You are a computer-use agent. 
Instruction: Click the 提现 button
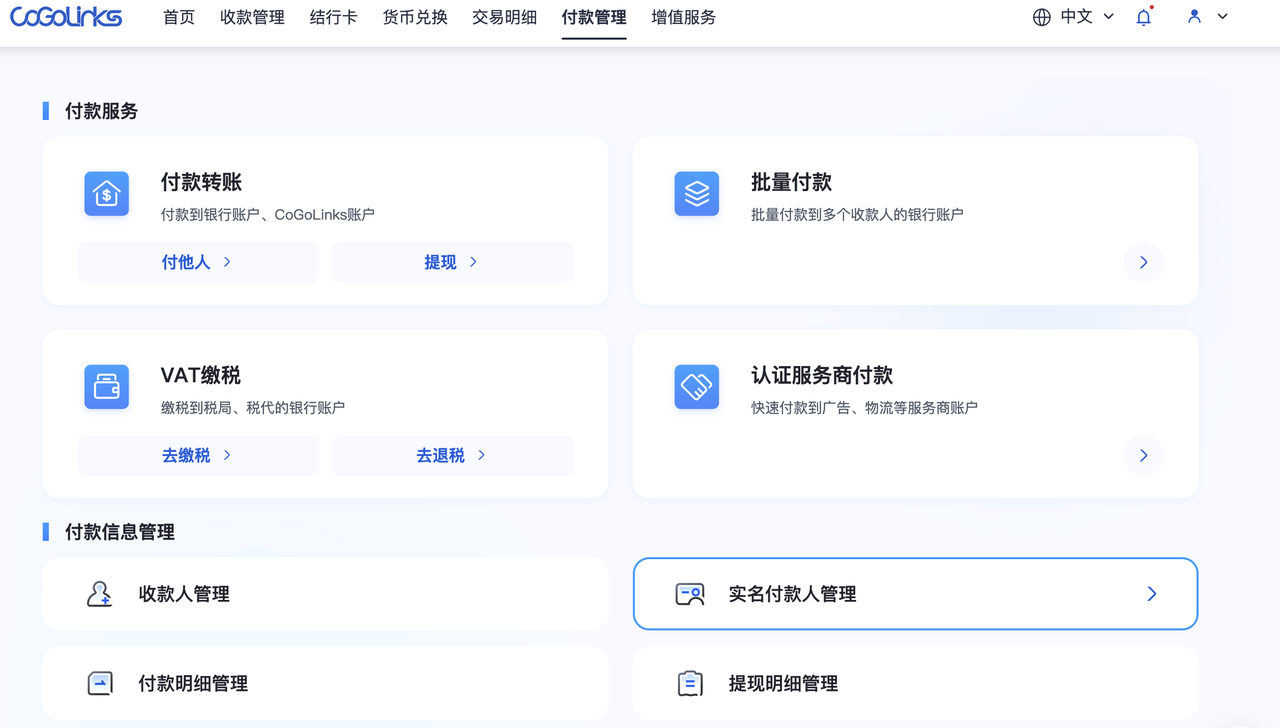click(452, 262)
